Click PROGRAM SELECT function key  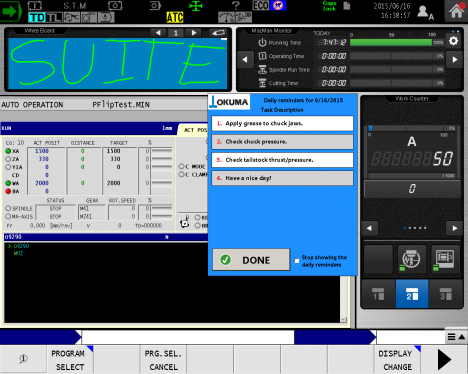(x=70, y=359)
